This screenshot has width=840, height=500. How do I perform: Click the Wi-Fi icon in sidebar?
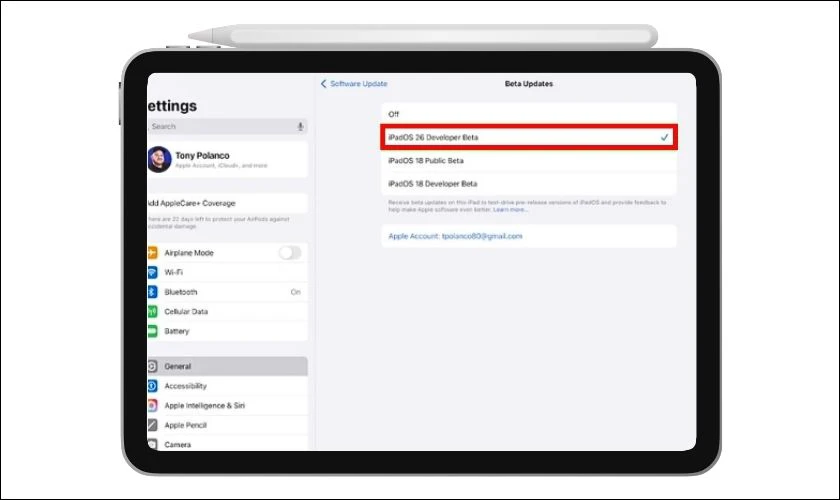click(152, 272)
